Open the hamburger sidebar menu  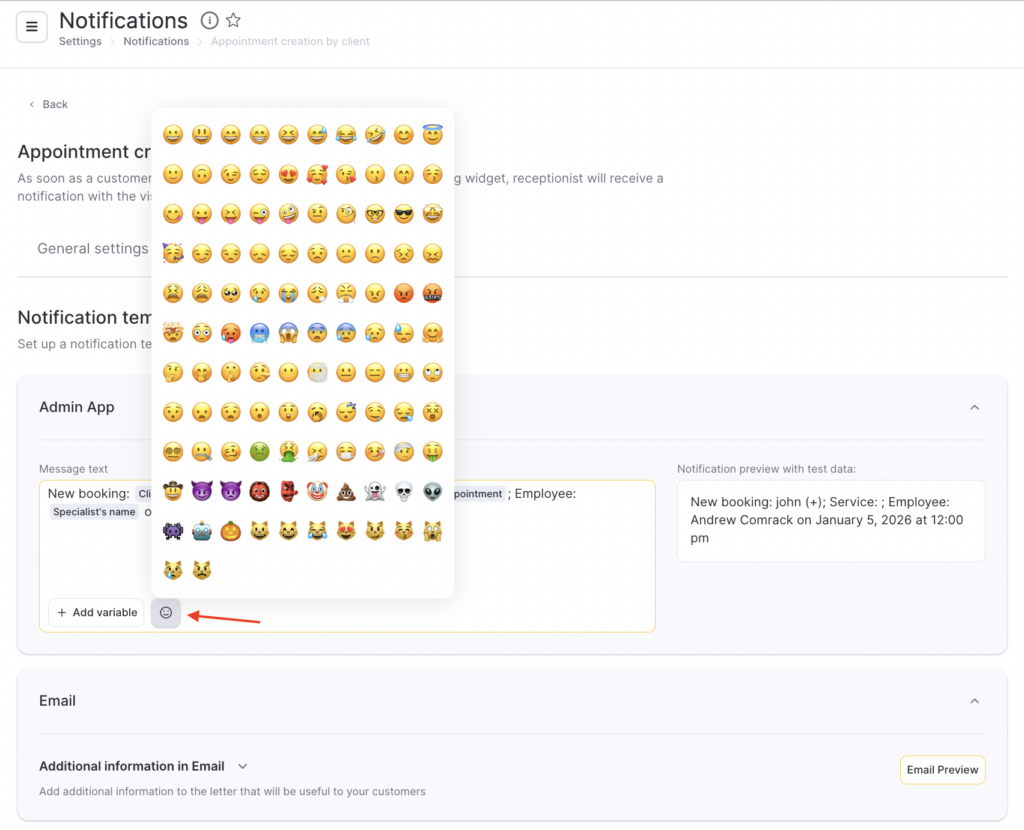click(x=31, y=27)
